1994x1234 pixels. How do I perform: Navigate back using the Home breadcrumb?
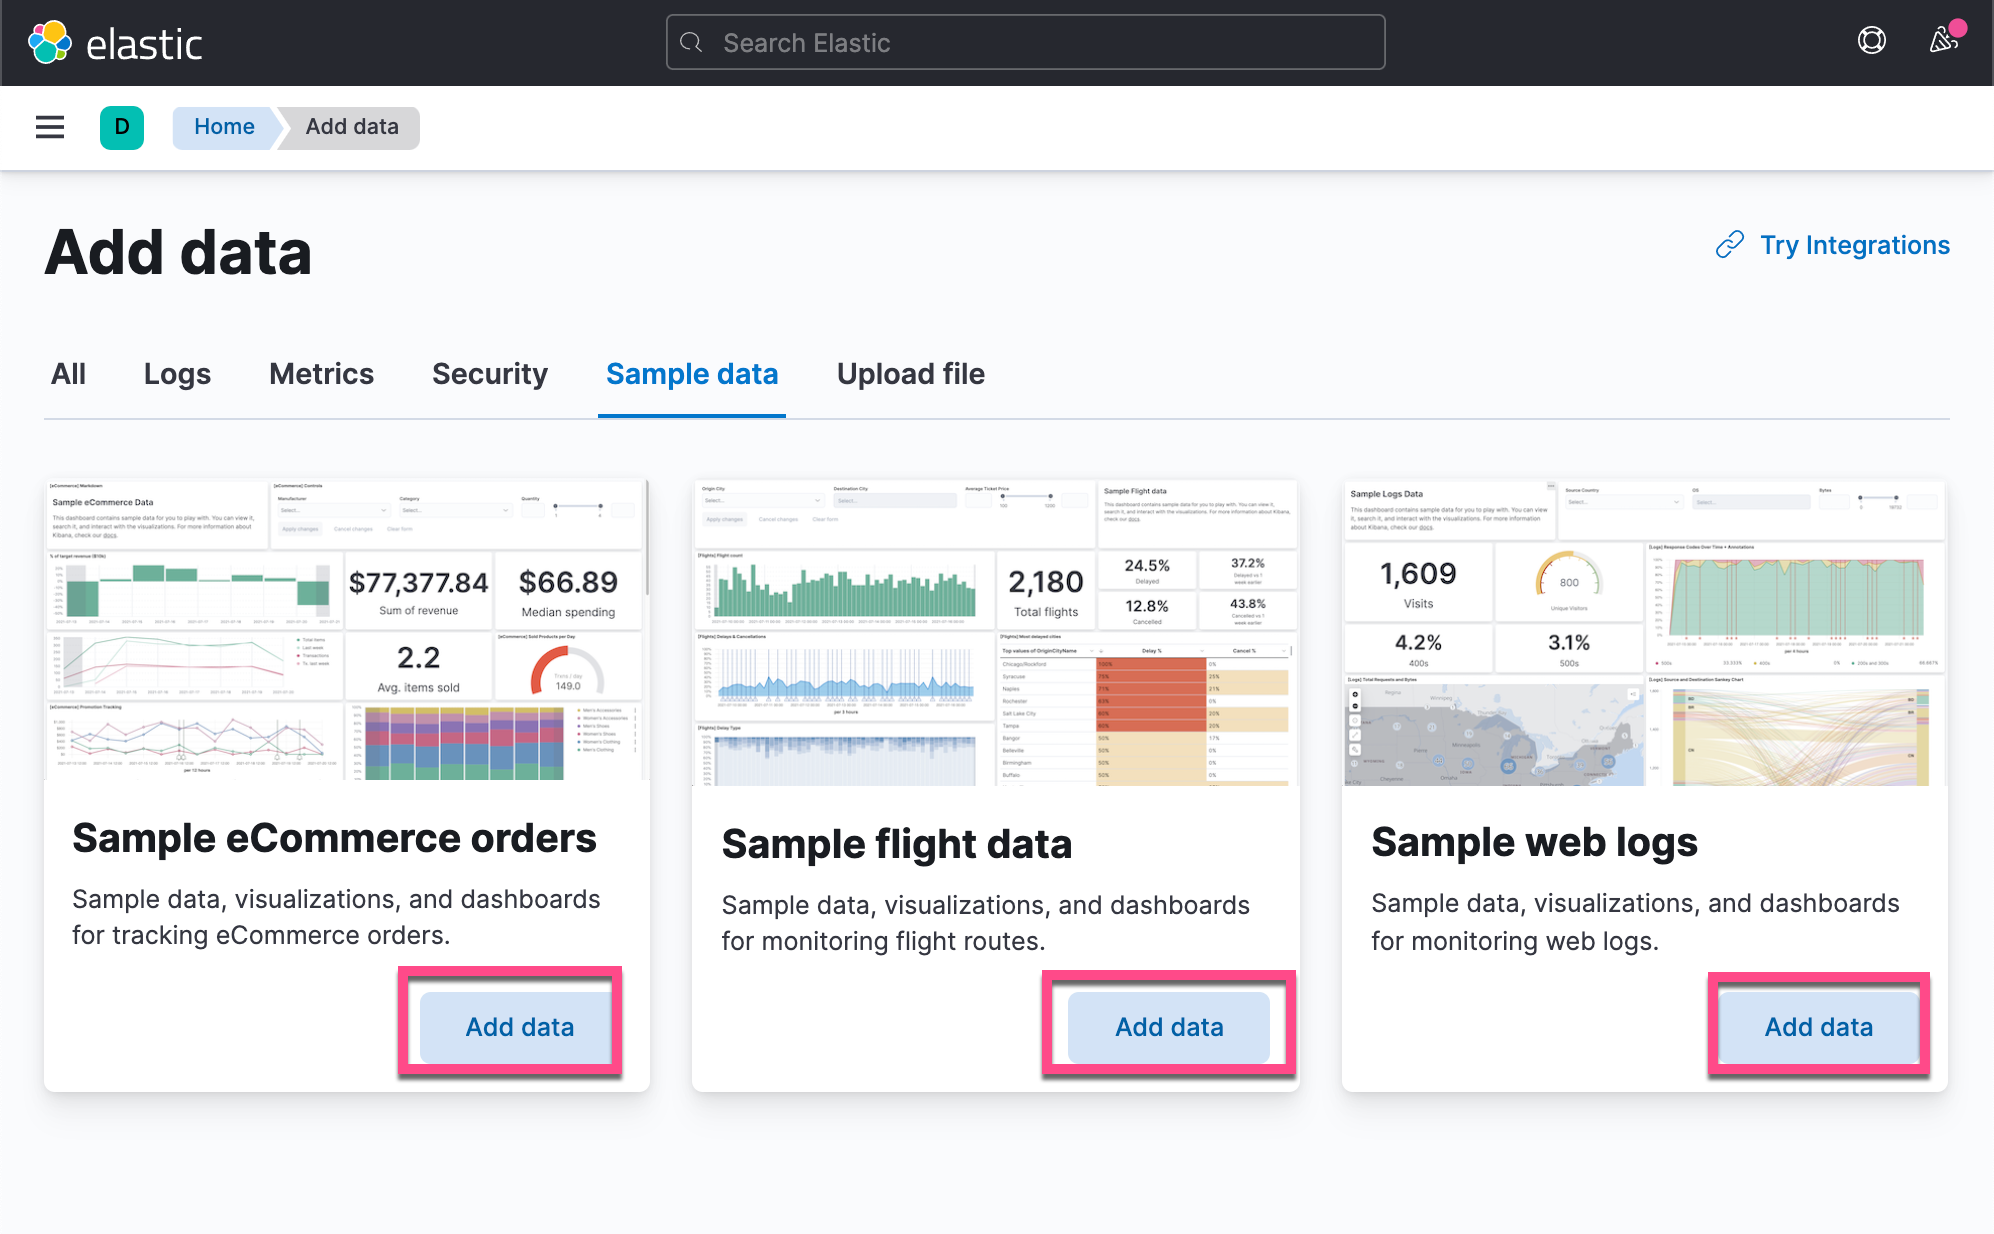tap(224, 127)
